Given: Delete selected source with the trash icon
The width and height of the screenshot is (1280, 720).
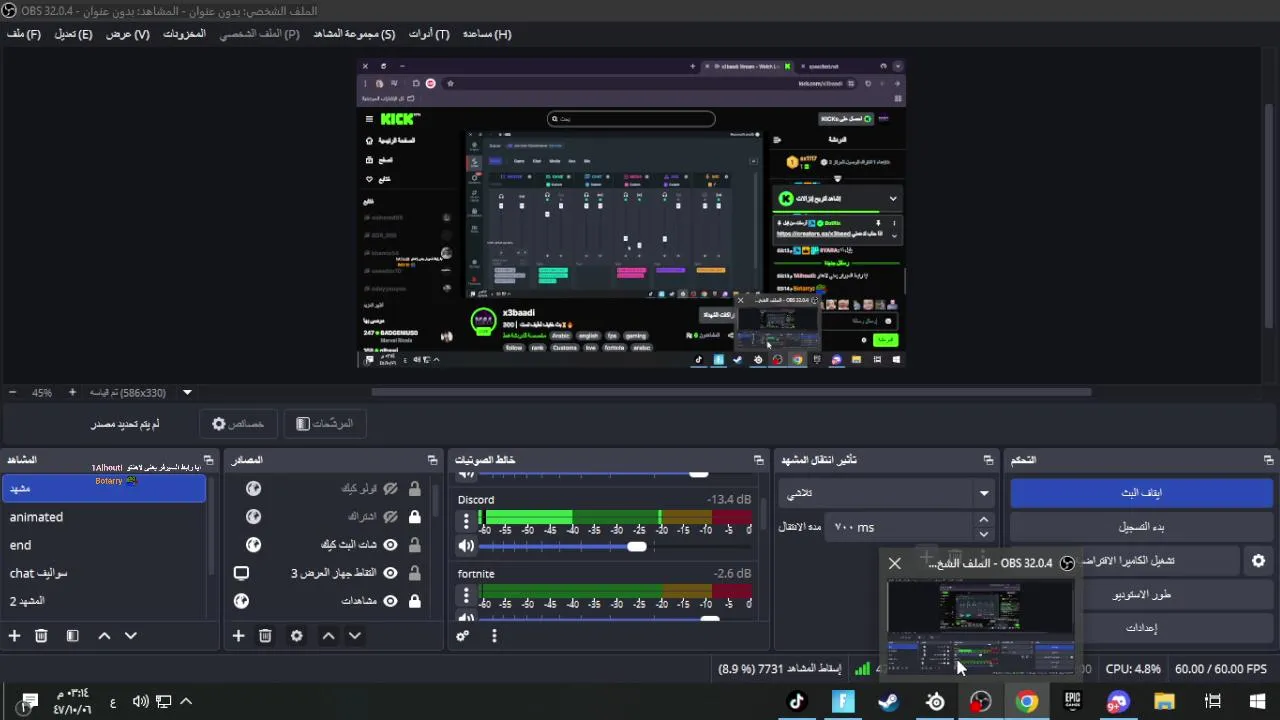Looking at the screenshot, I should 265,636.
